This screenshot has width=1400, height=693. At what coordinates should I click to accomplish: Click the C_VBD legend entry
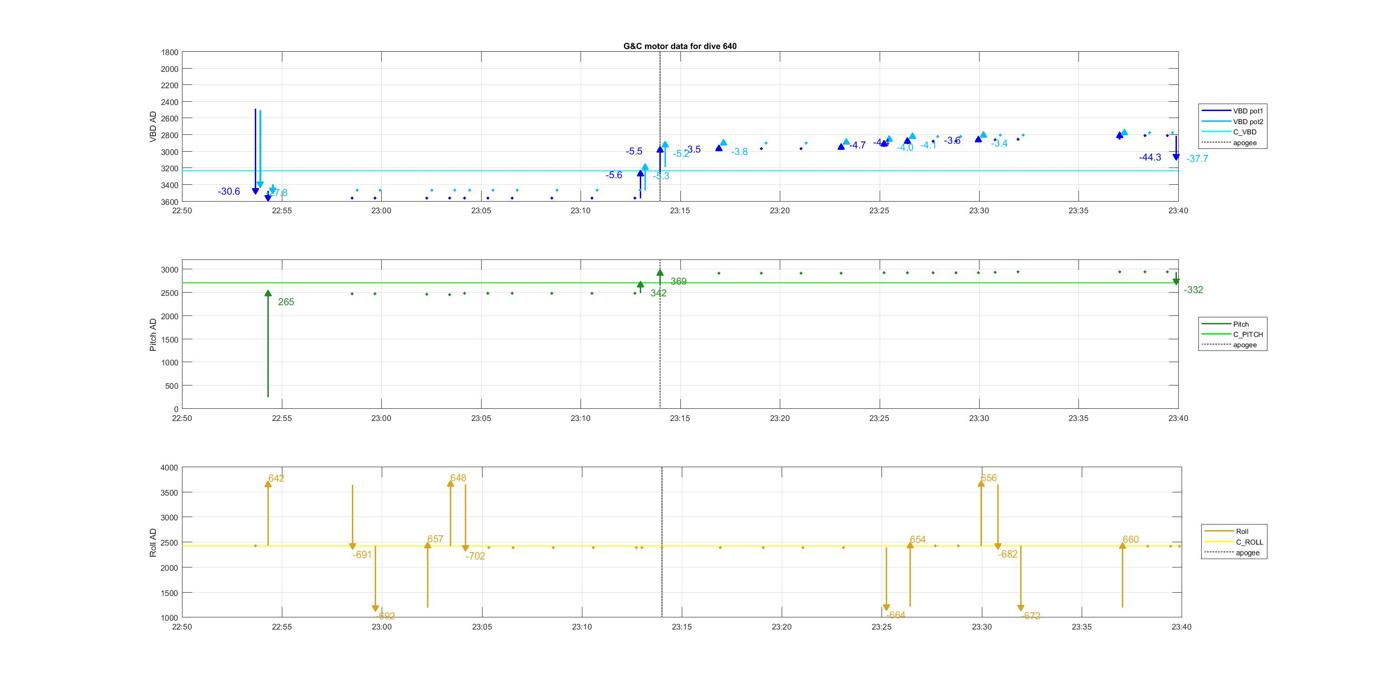pyautogui.click(x=1230, y=132)
